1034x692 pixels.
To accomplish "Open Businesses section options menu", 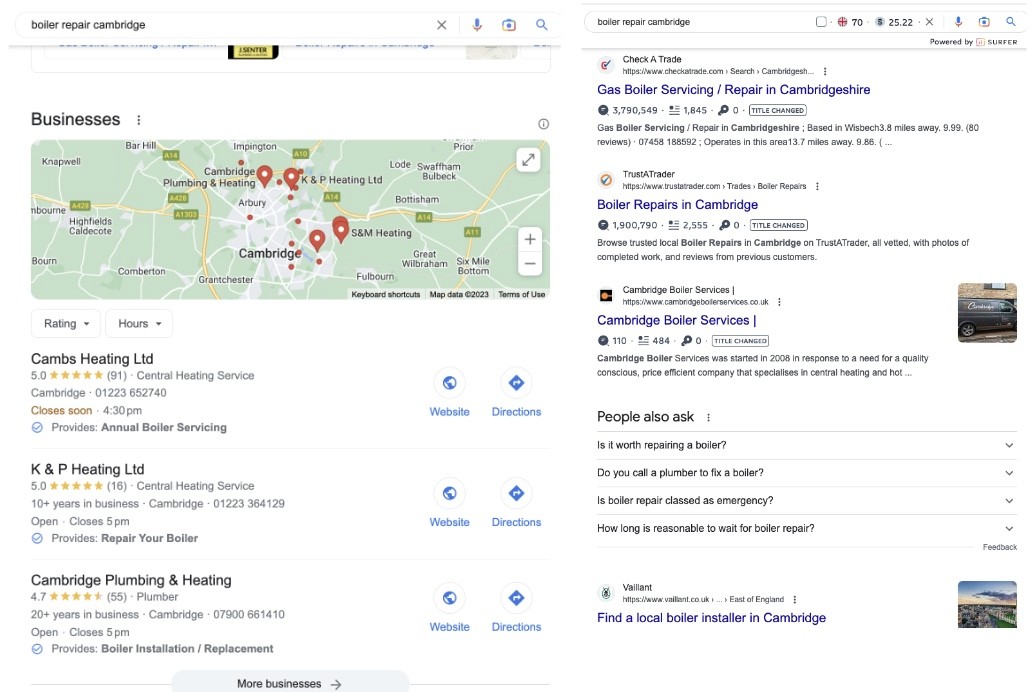I will point(138,120).
